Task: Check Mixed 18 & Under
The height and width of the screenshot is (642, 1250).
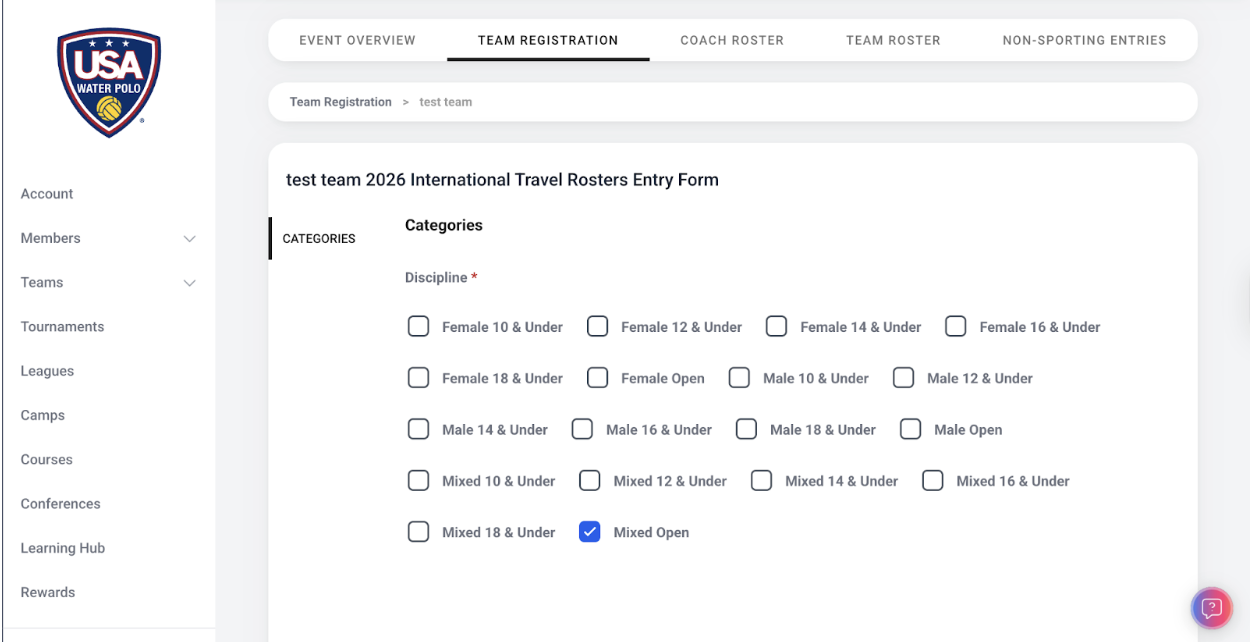Action: [418, 532]
